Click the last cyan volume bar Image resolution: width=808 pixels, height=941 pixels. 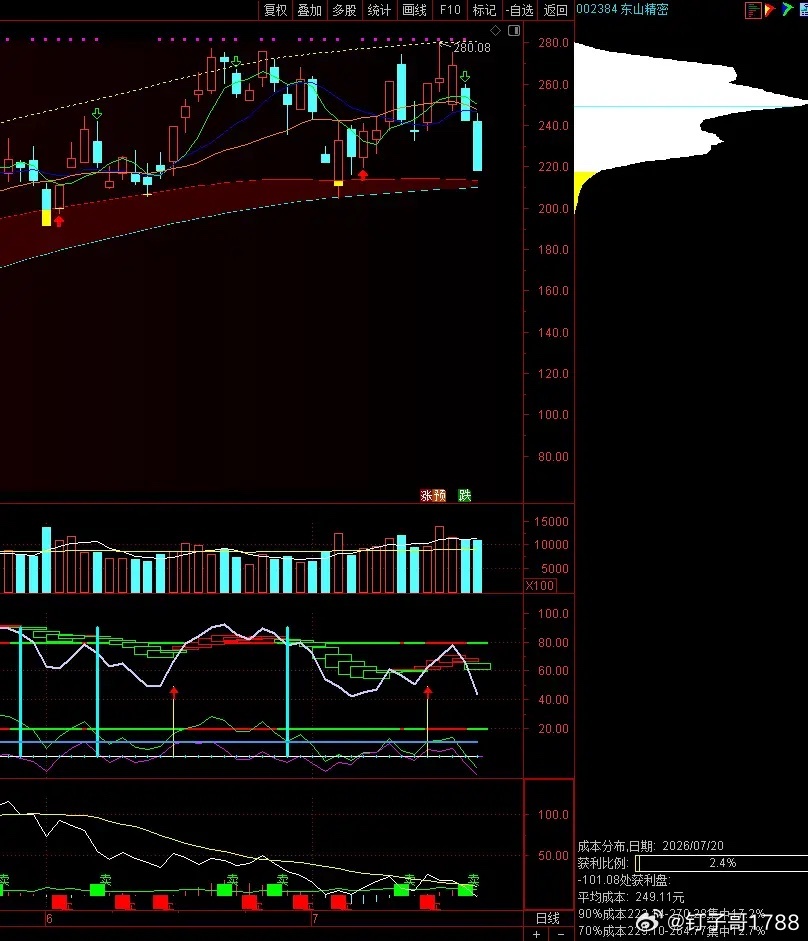pyautogui.click(x=478, y=567)
